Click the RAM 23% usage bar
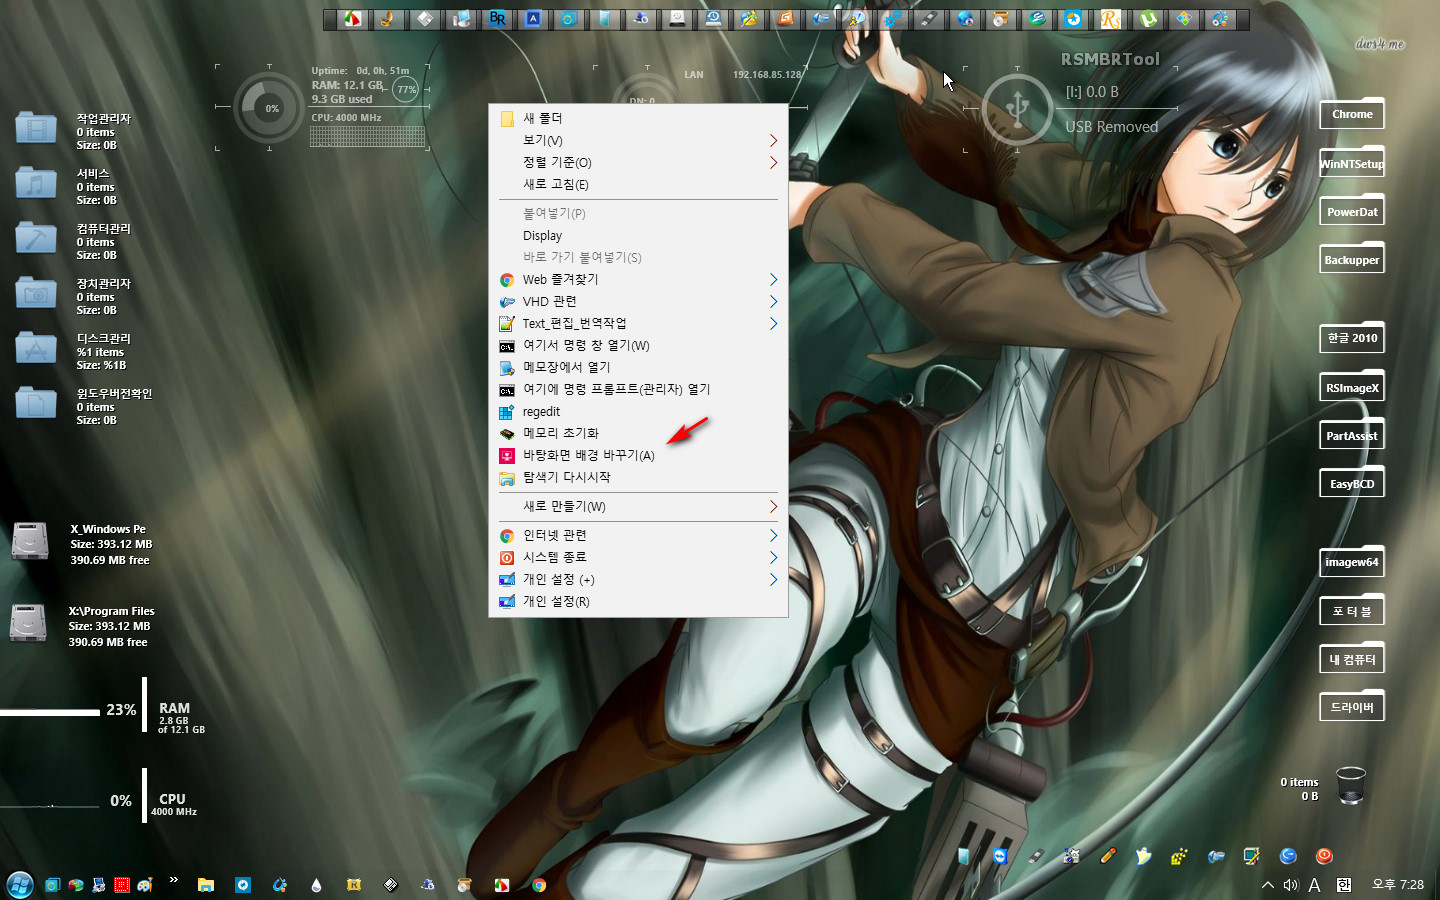Screen dimensions: 1440x900 pos(50,712)
